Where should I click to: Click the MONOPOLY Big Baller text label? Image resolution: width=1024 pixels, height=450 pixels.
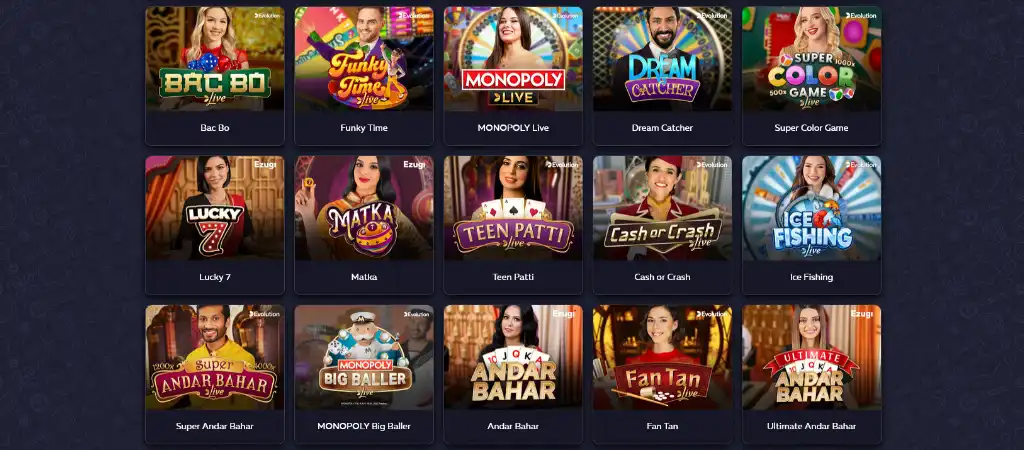click(364, 426)
